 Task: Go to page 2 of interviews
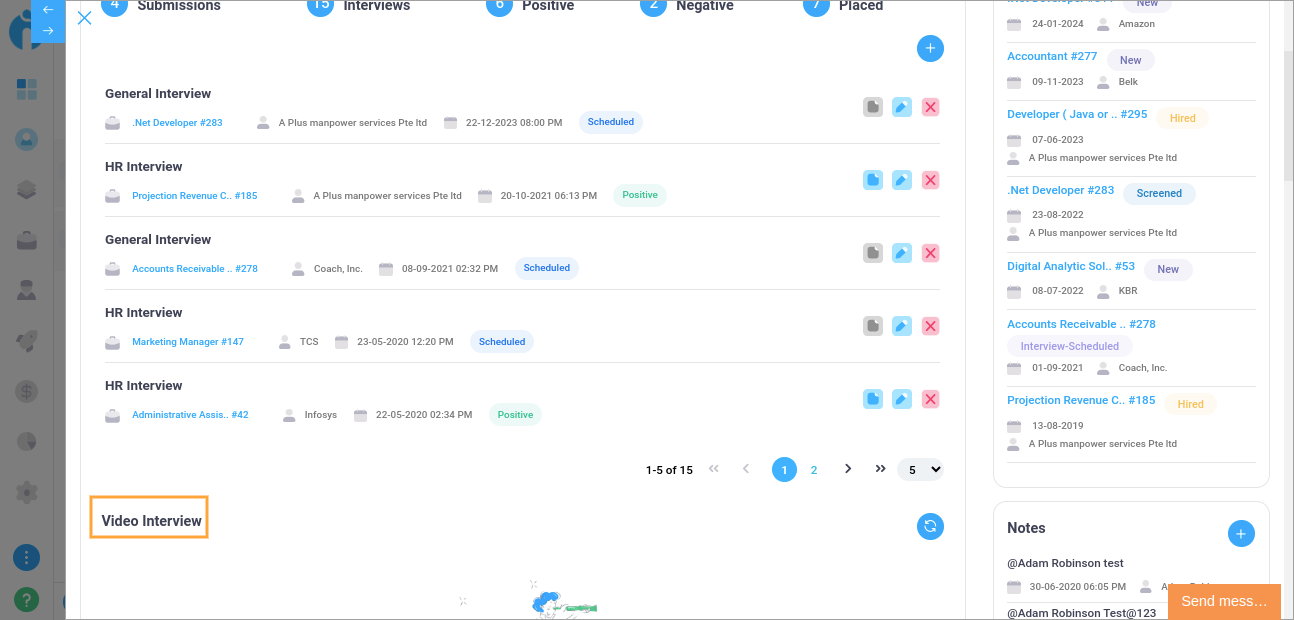(814, 470)
